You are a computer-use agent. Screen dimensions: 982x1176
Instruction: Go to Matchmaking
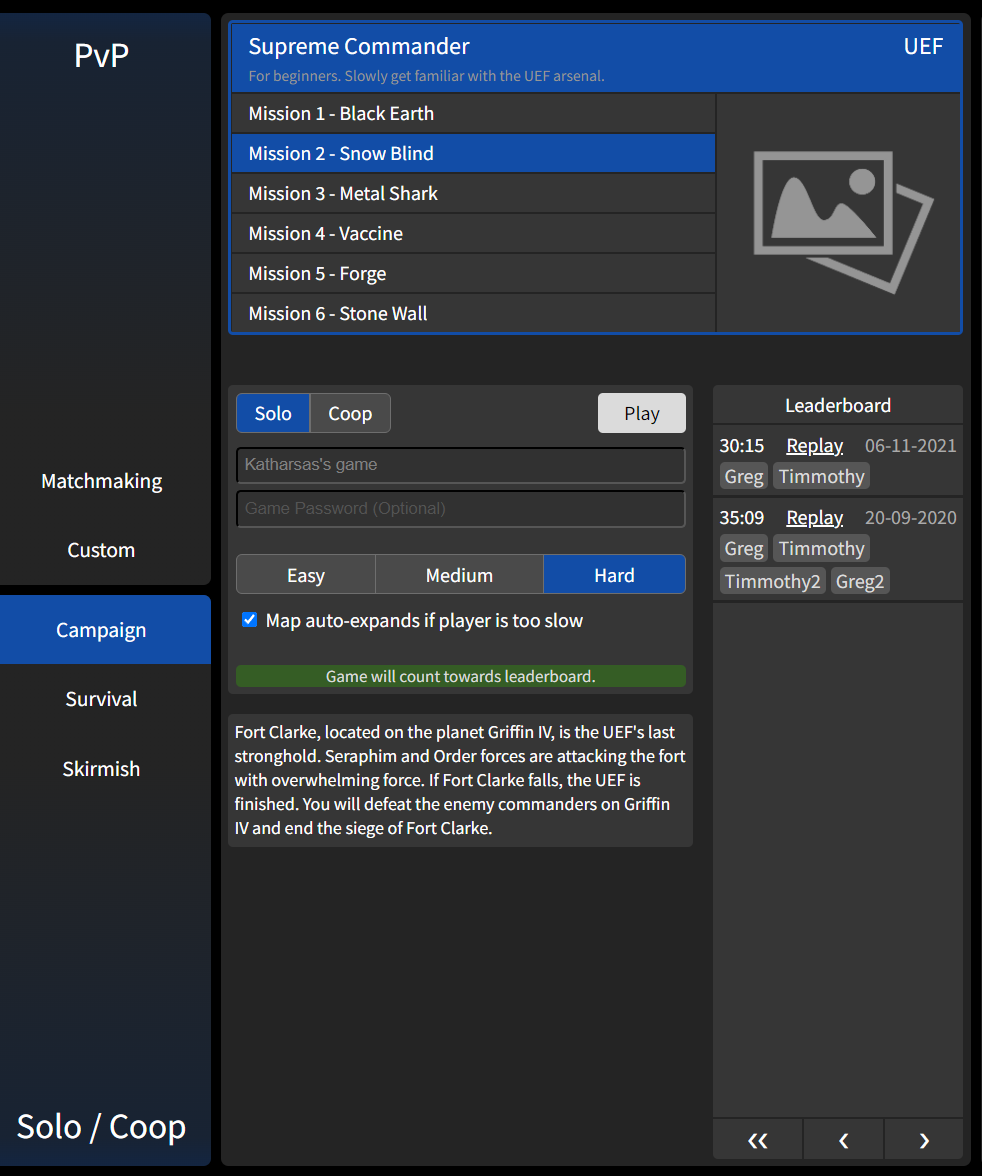pyautogui.click(x=101, y=481)
